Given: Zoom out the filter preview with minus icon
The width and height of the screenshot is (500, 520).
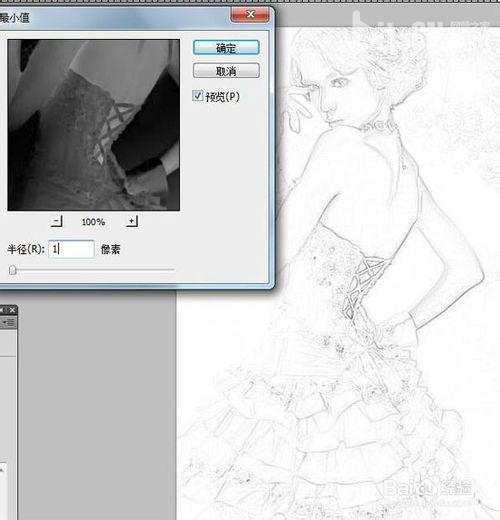Looking at the screenshot, I should point(56,221).
